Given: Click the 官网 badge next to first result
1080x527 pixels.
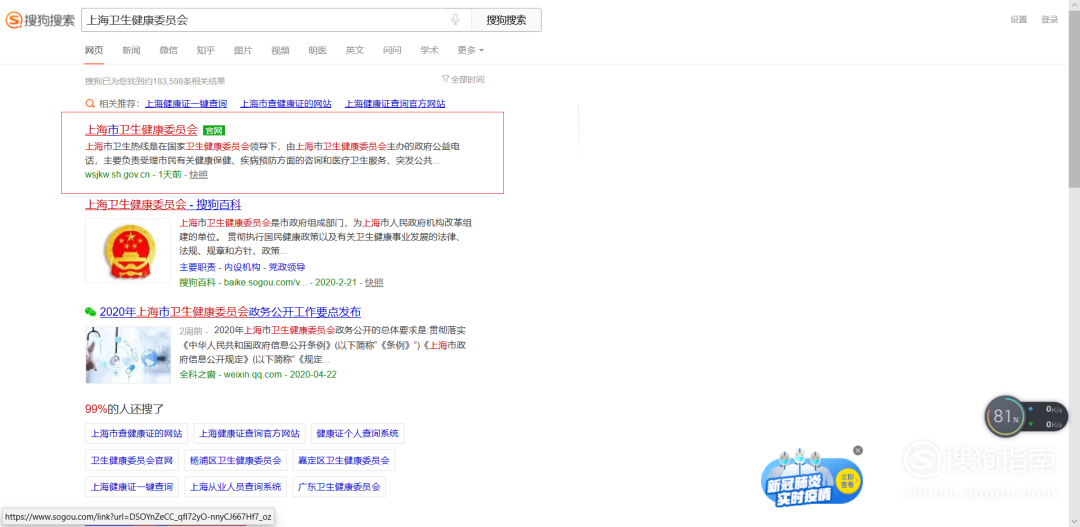Looking at the screenshot, I should tap(214, 130).
